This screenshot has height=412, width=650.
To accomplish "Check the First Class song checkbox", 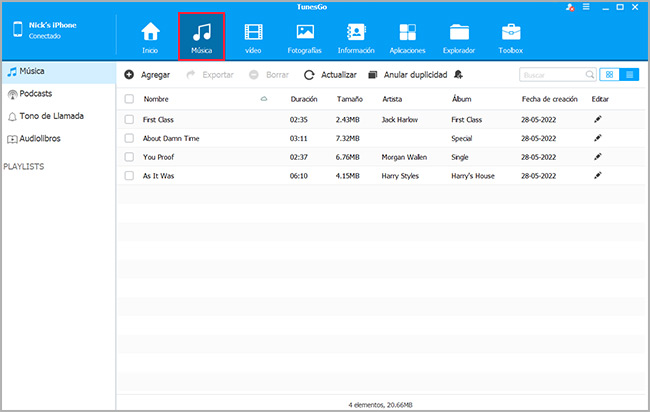I will pos(129,119).
